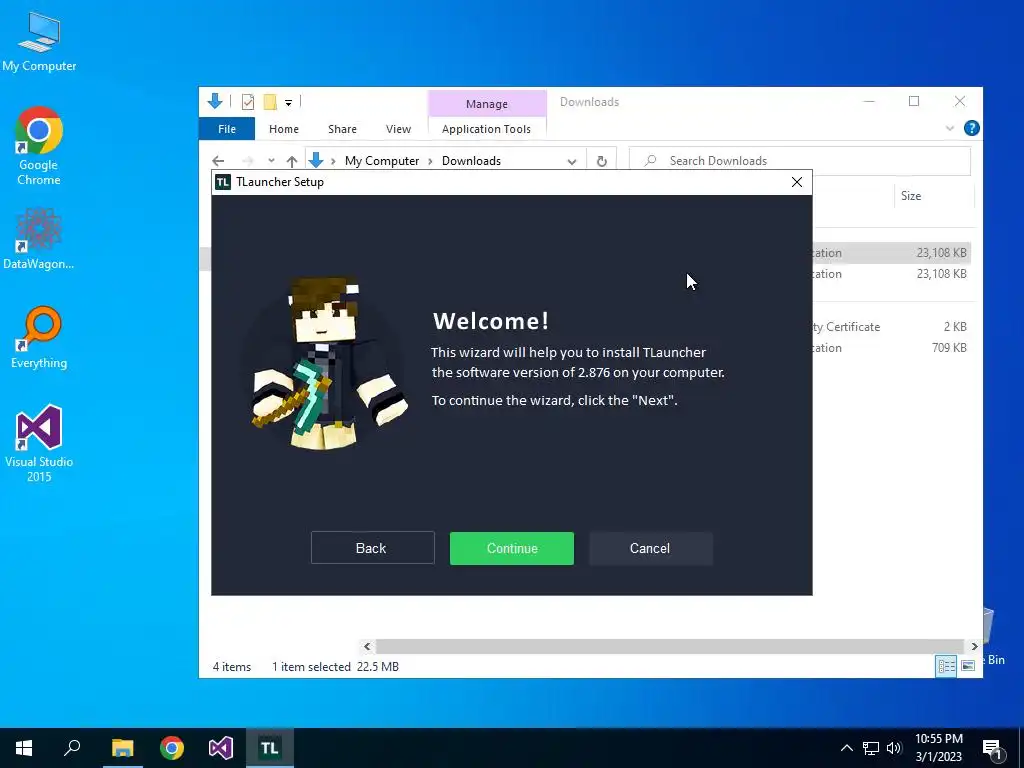Screen dimensions: 1024x768
Task: Open Visual Studio 2015 desktop shortcut
Action: pyautogui.click(x=39, y=444)
